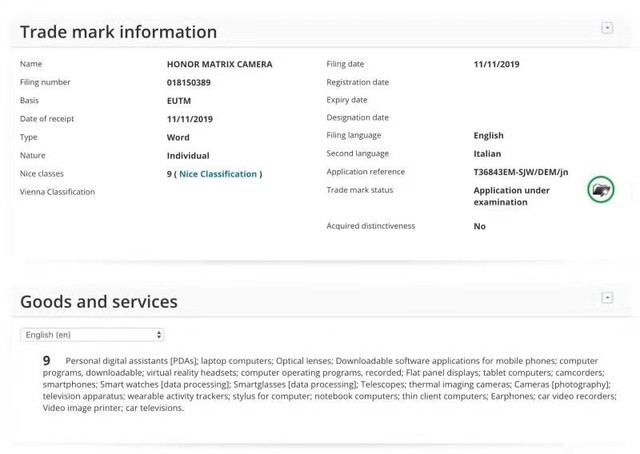Click the application reference T36843EM-SJW/DEM/jn
640x454 pixels.
coord(520,172)
